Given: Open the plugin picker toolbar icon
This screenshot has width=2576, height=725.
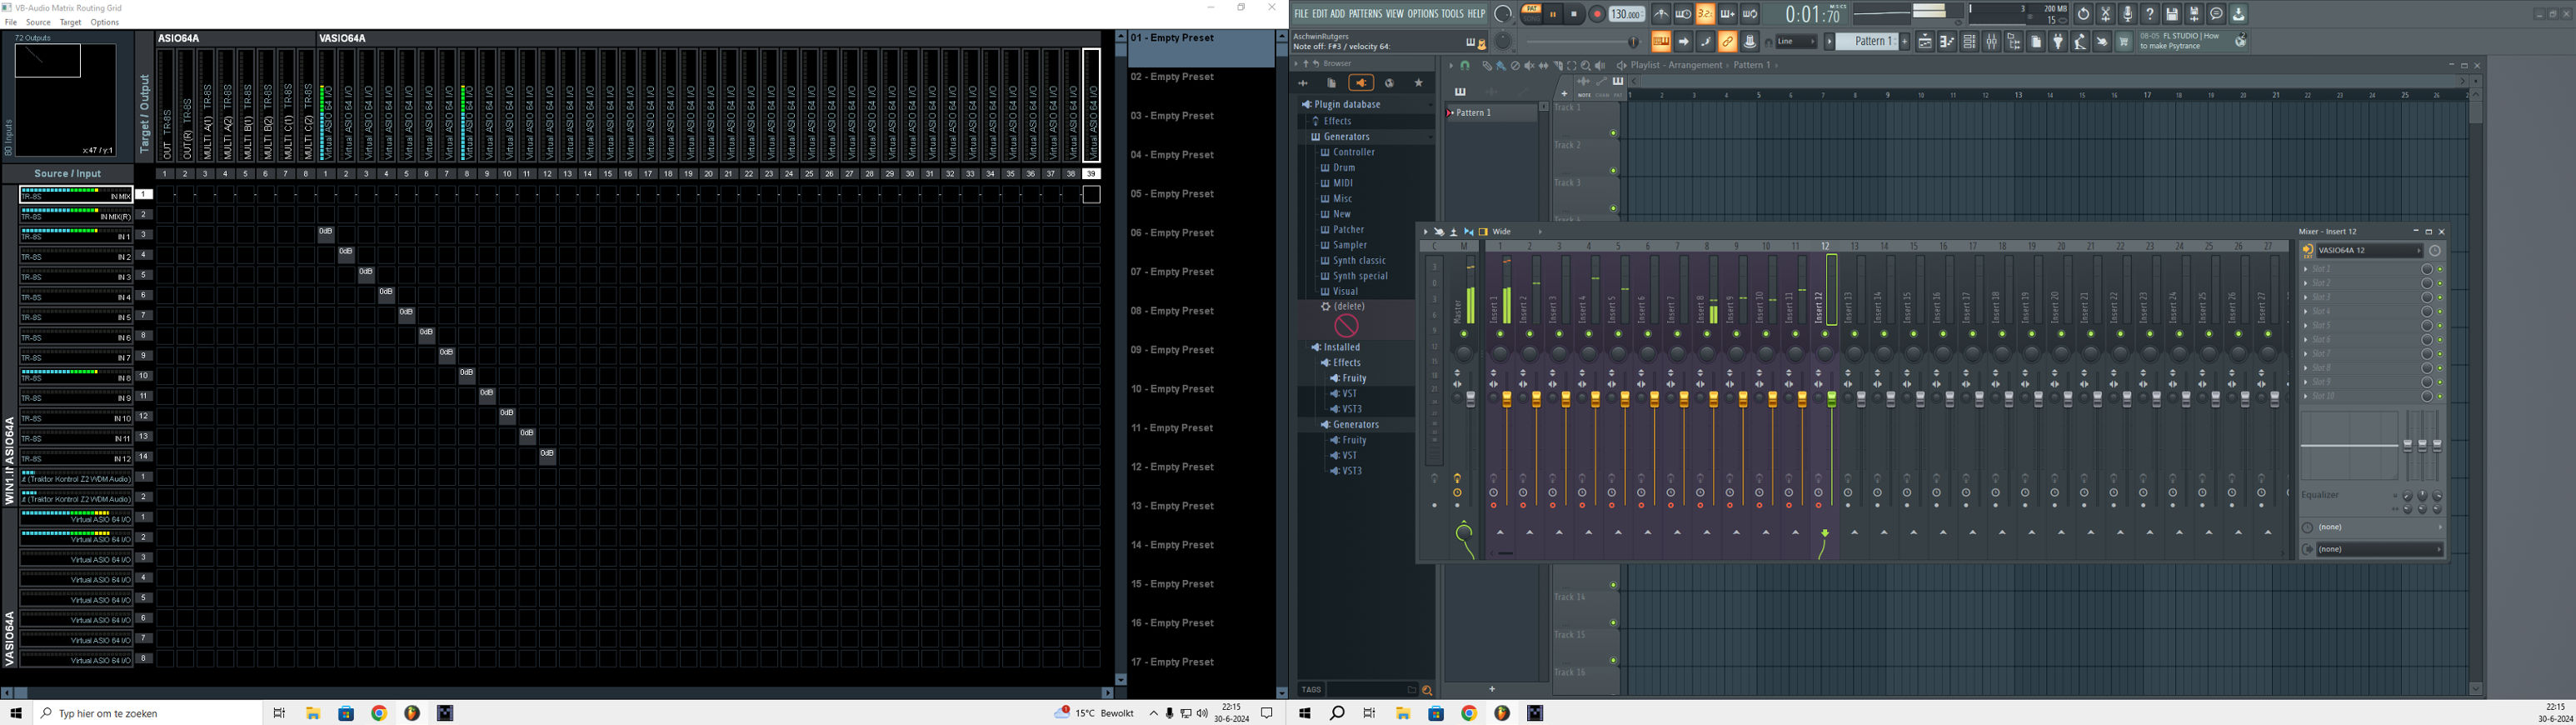Looking at the screenshot, I should point(2058,41).
